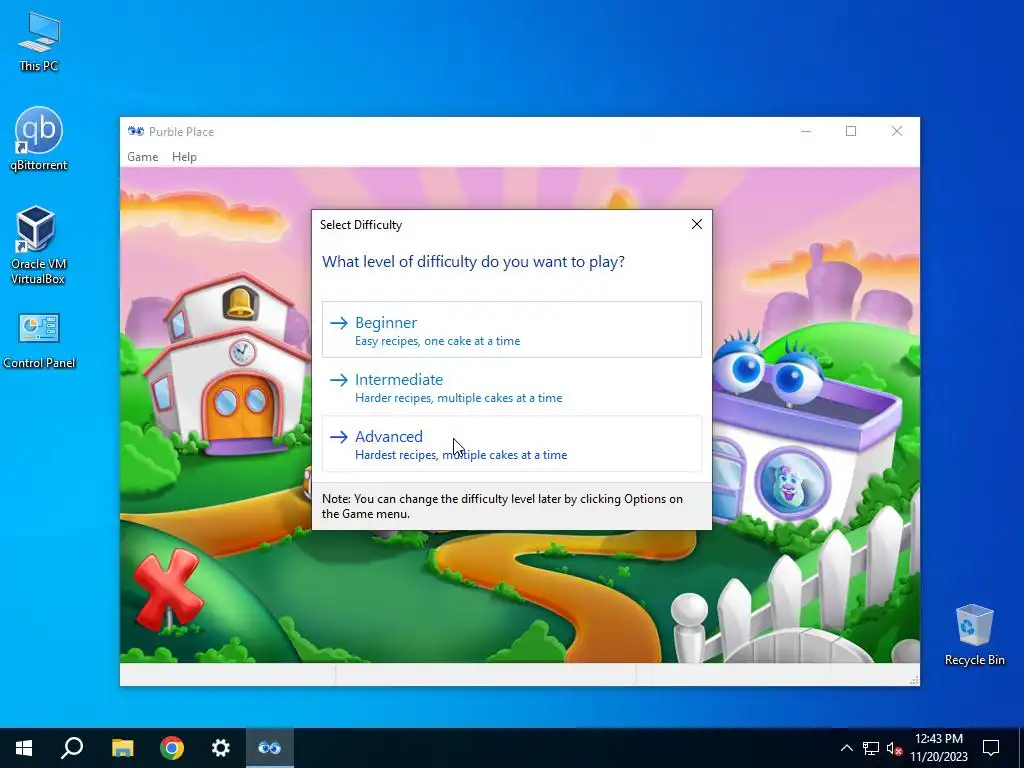Open the Oracle VM VirtualBox shortcut
This screenshot has width=1024, height=768.
pos(38,245)
